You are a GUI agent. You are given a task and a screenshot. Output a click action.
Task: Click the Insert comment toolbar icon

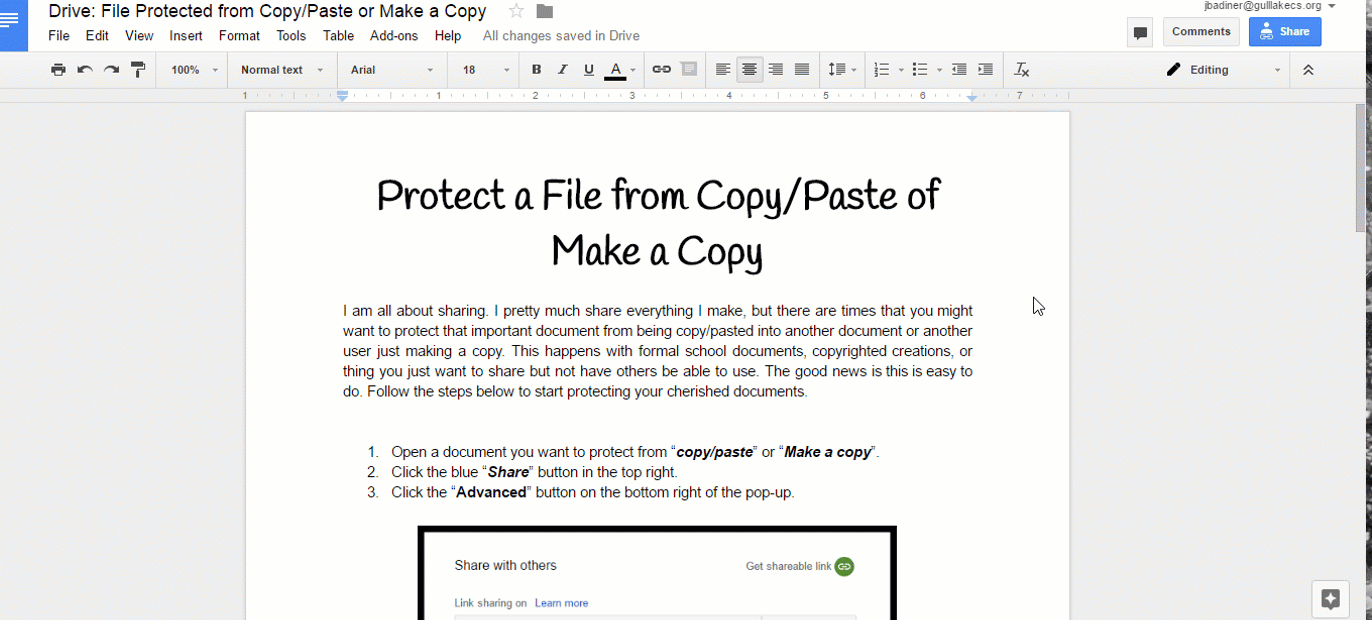click(689, 70)
